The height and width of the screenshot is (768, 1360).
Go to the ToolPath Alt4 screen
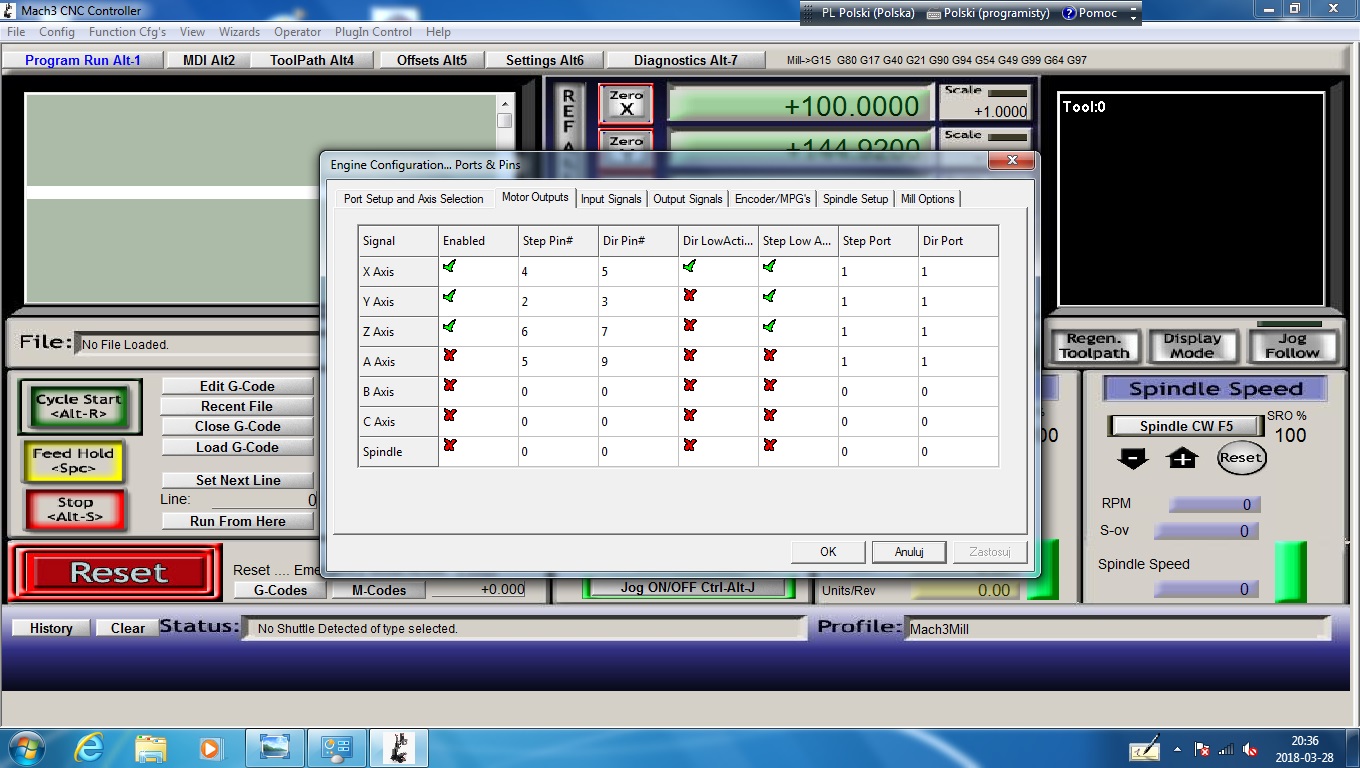(x=312, y=60)
